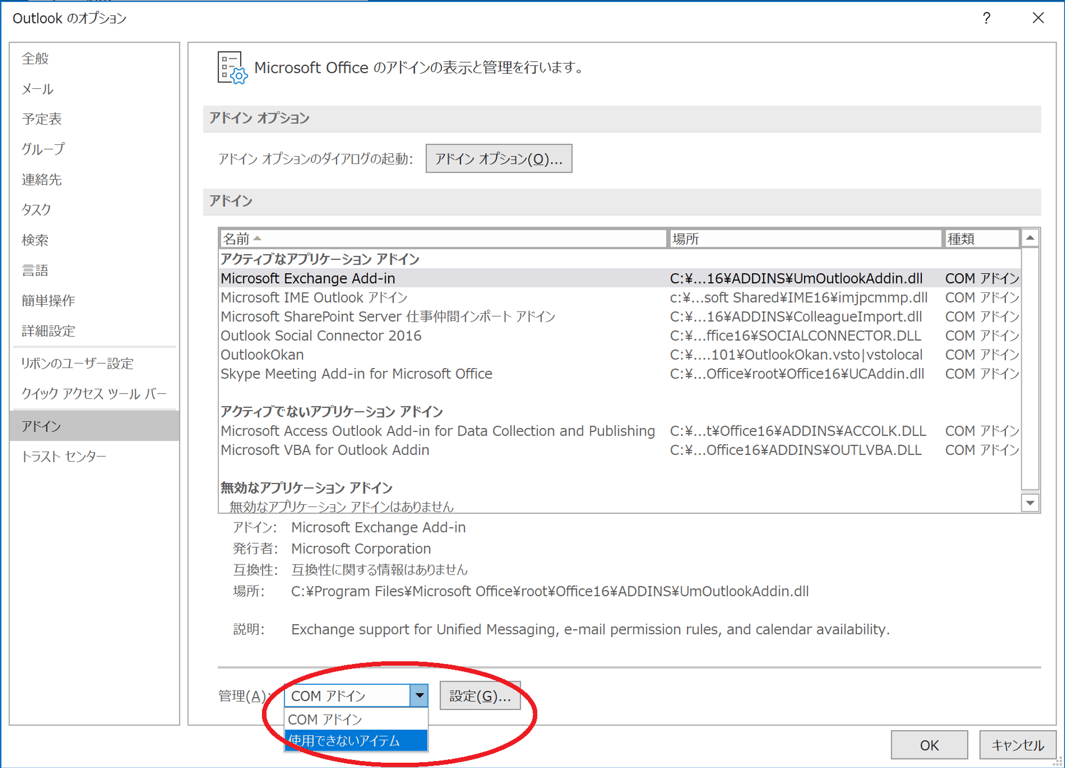This screenshot has width=1065, height=768.
Task: Choose COM アドイン in the dropdown list
Action: [356, 719]
